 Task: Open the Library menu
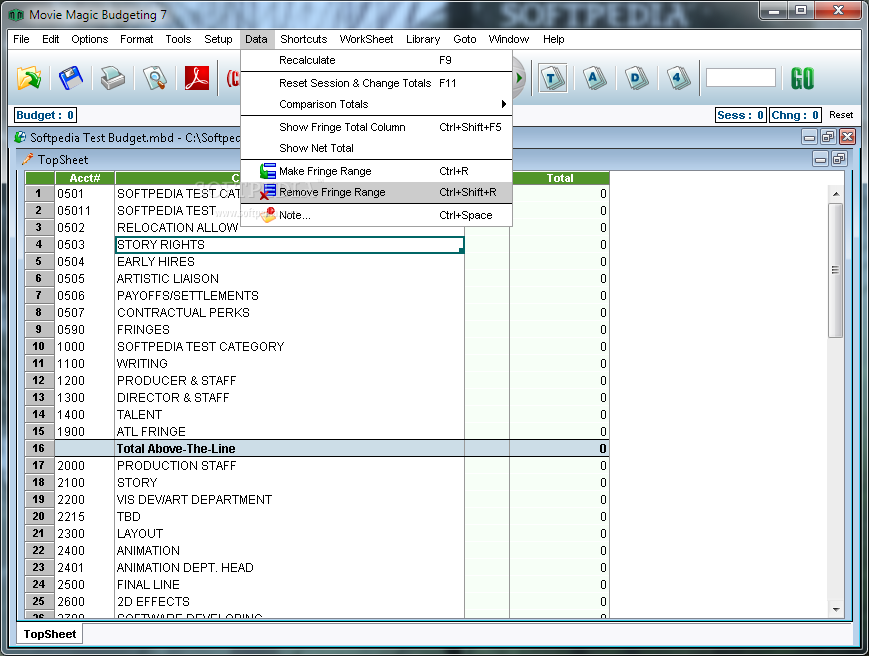[x=423, y=39]
